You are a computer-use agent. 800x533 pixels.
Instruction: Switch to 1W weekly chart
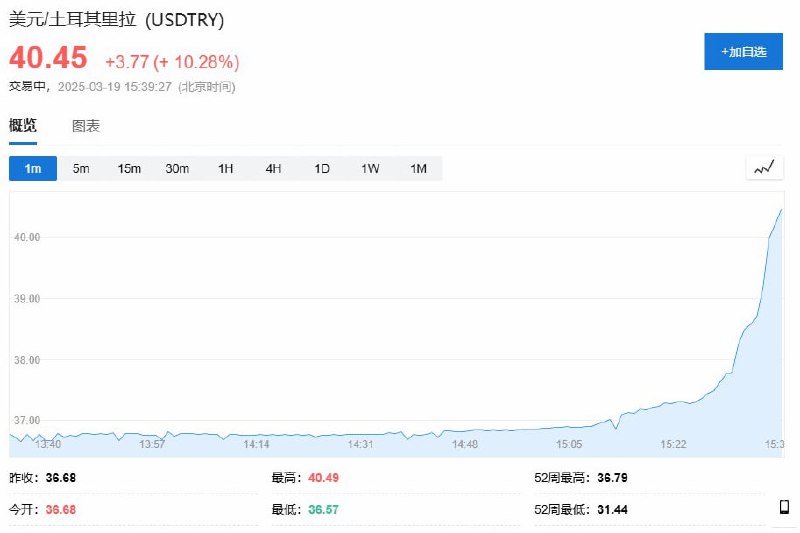[x=370, y=169]
